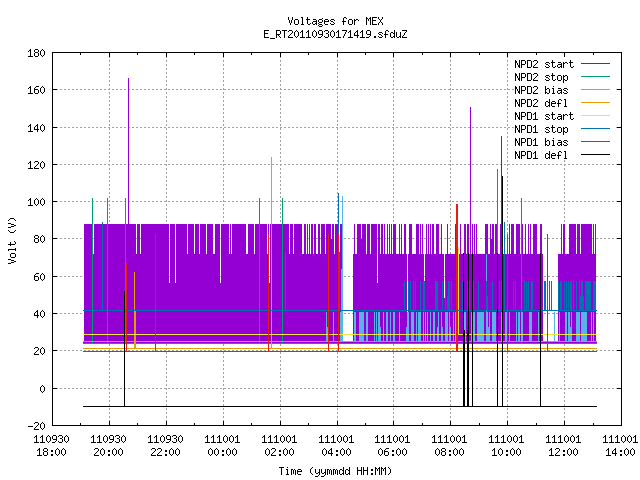Click the '111001 00:00' x-axis tick label
This screenshot has height=480, width=640.
coord(222,446)
